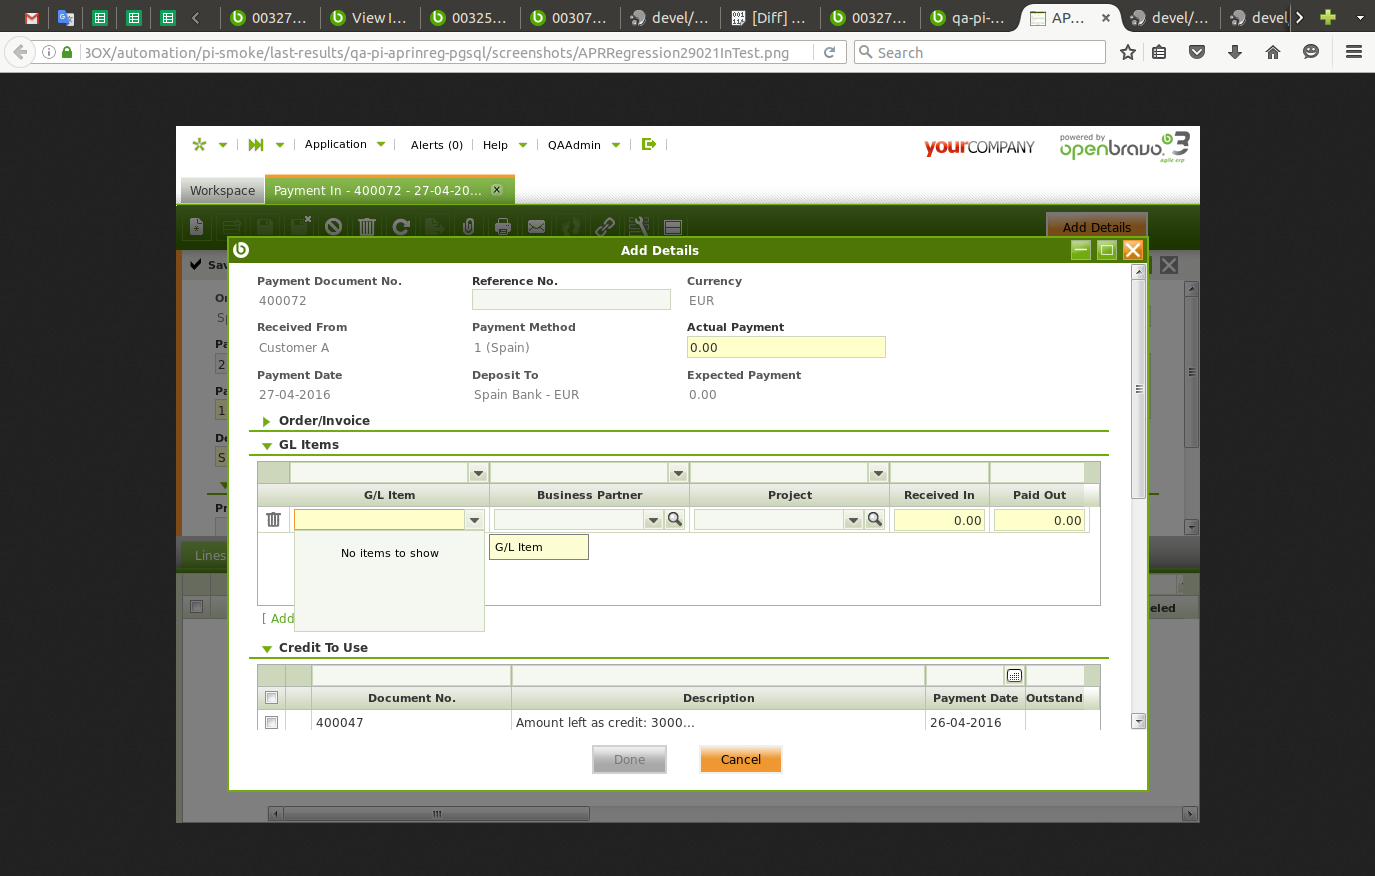
Task: Collapse the GL Items section
Action: coord(267,446)
